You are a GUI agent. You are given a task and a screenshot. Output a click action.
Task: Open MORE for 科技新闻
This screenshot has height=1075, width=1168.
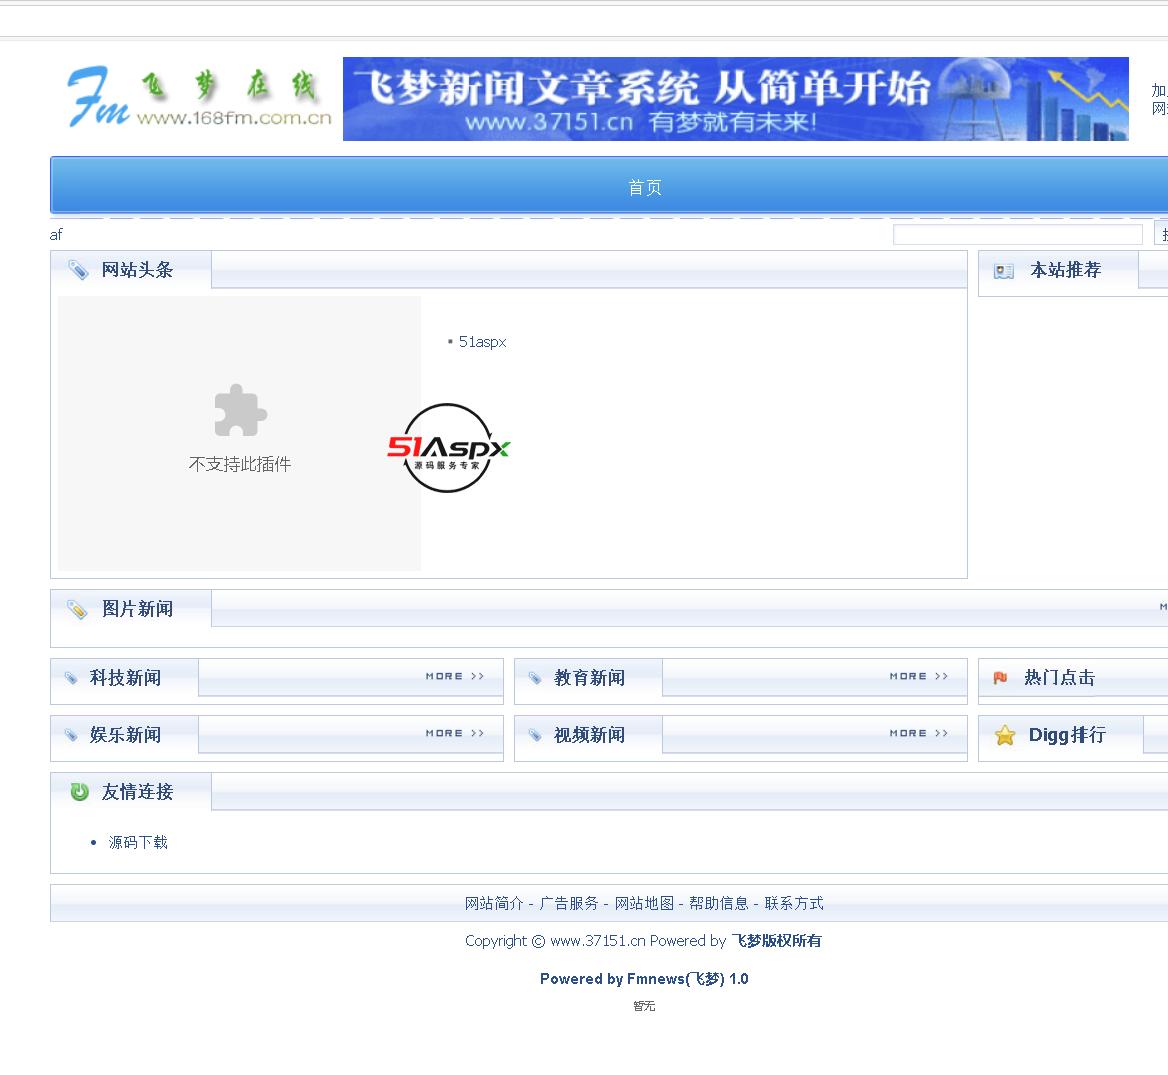coord(455,676)
